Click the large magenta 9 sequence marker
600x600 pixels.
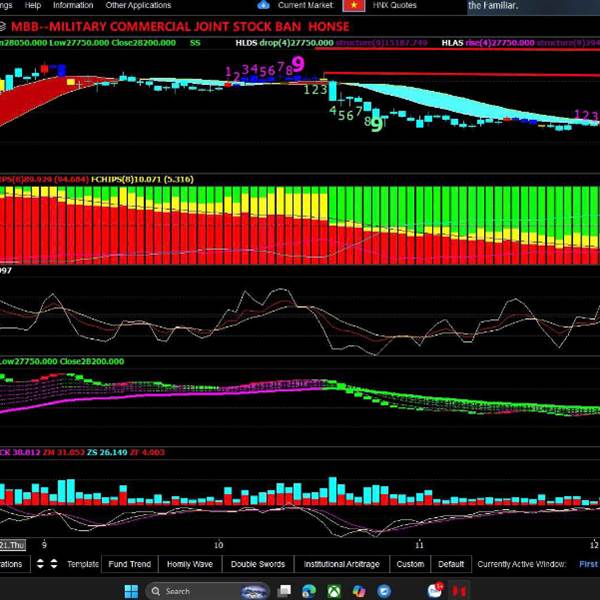299,64
